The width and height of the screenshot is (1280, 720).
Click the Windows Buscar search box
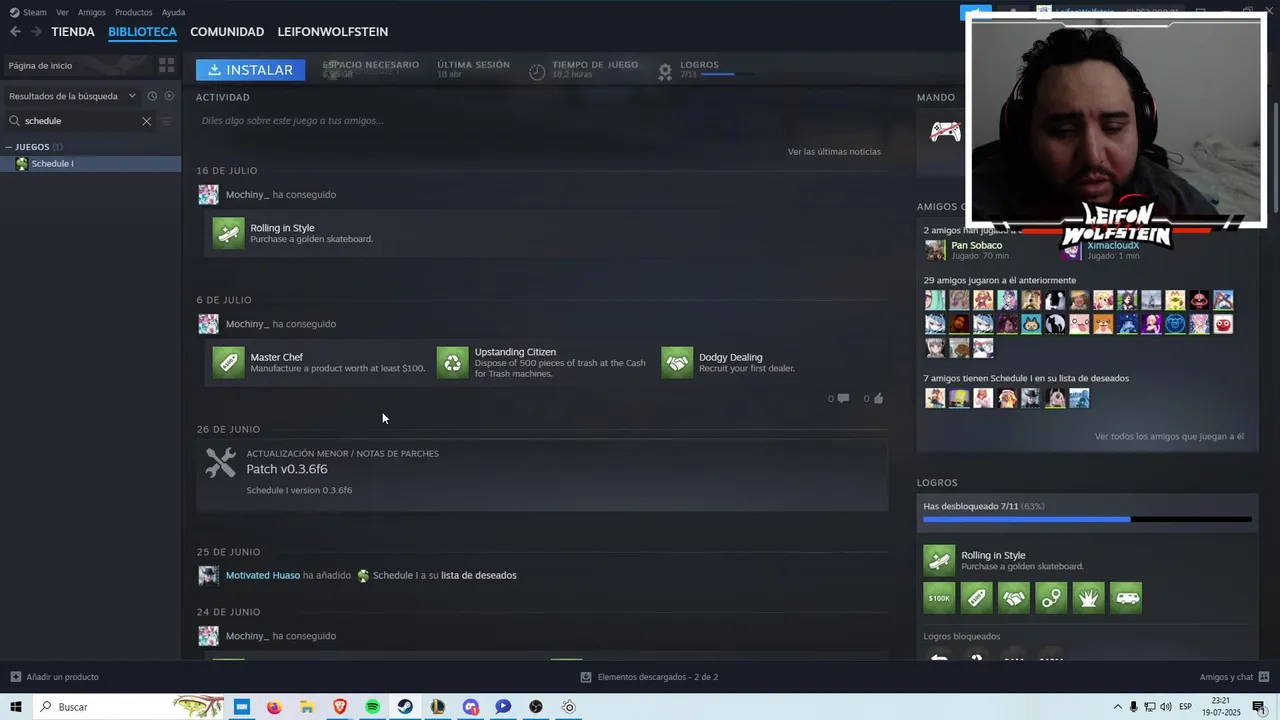[130, 707]
